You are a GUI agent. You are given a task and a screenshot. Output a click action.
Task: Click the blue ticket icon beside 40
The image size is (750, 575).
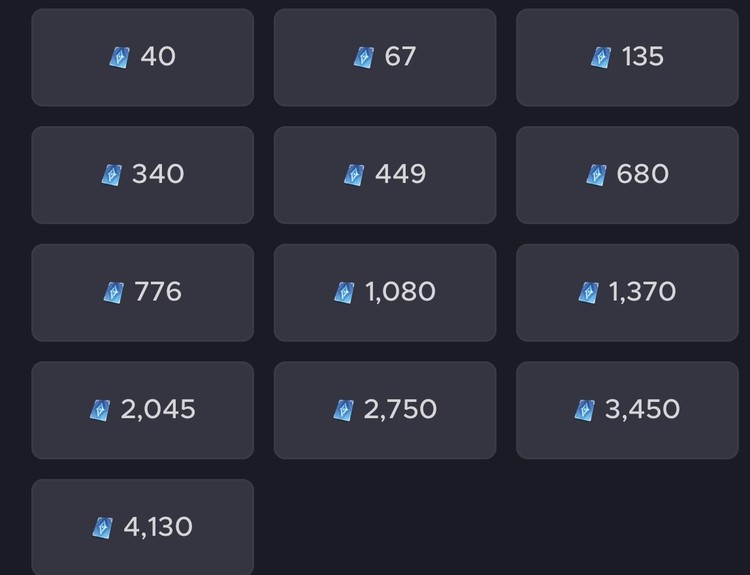click(120, 57)
